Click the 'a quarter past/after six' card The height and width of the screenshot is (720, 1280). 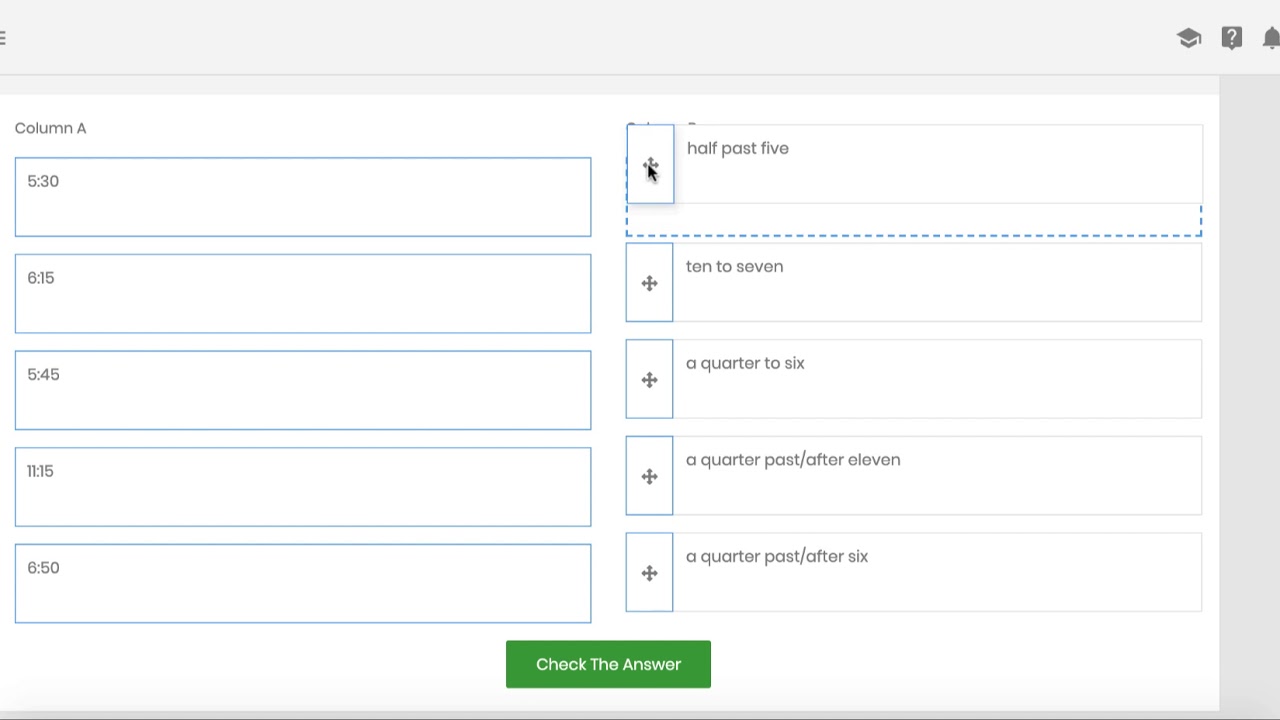(x=936, y=573)
